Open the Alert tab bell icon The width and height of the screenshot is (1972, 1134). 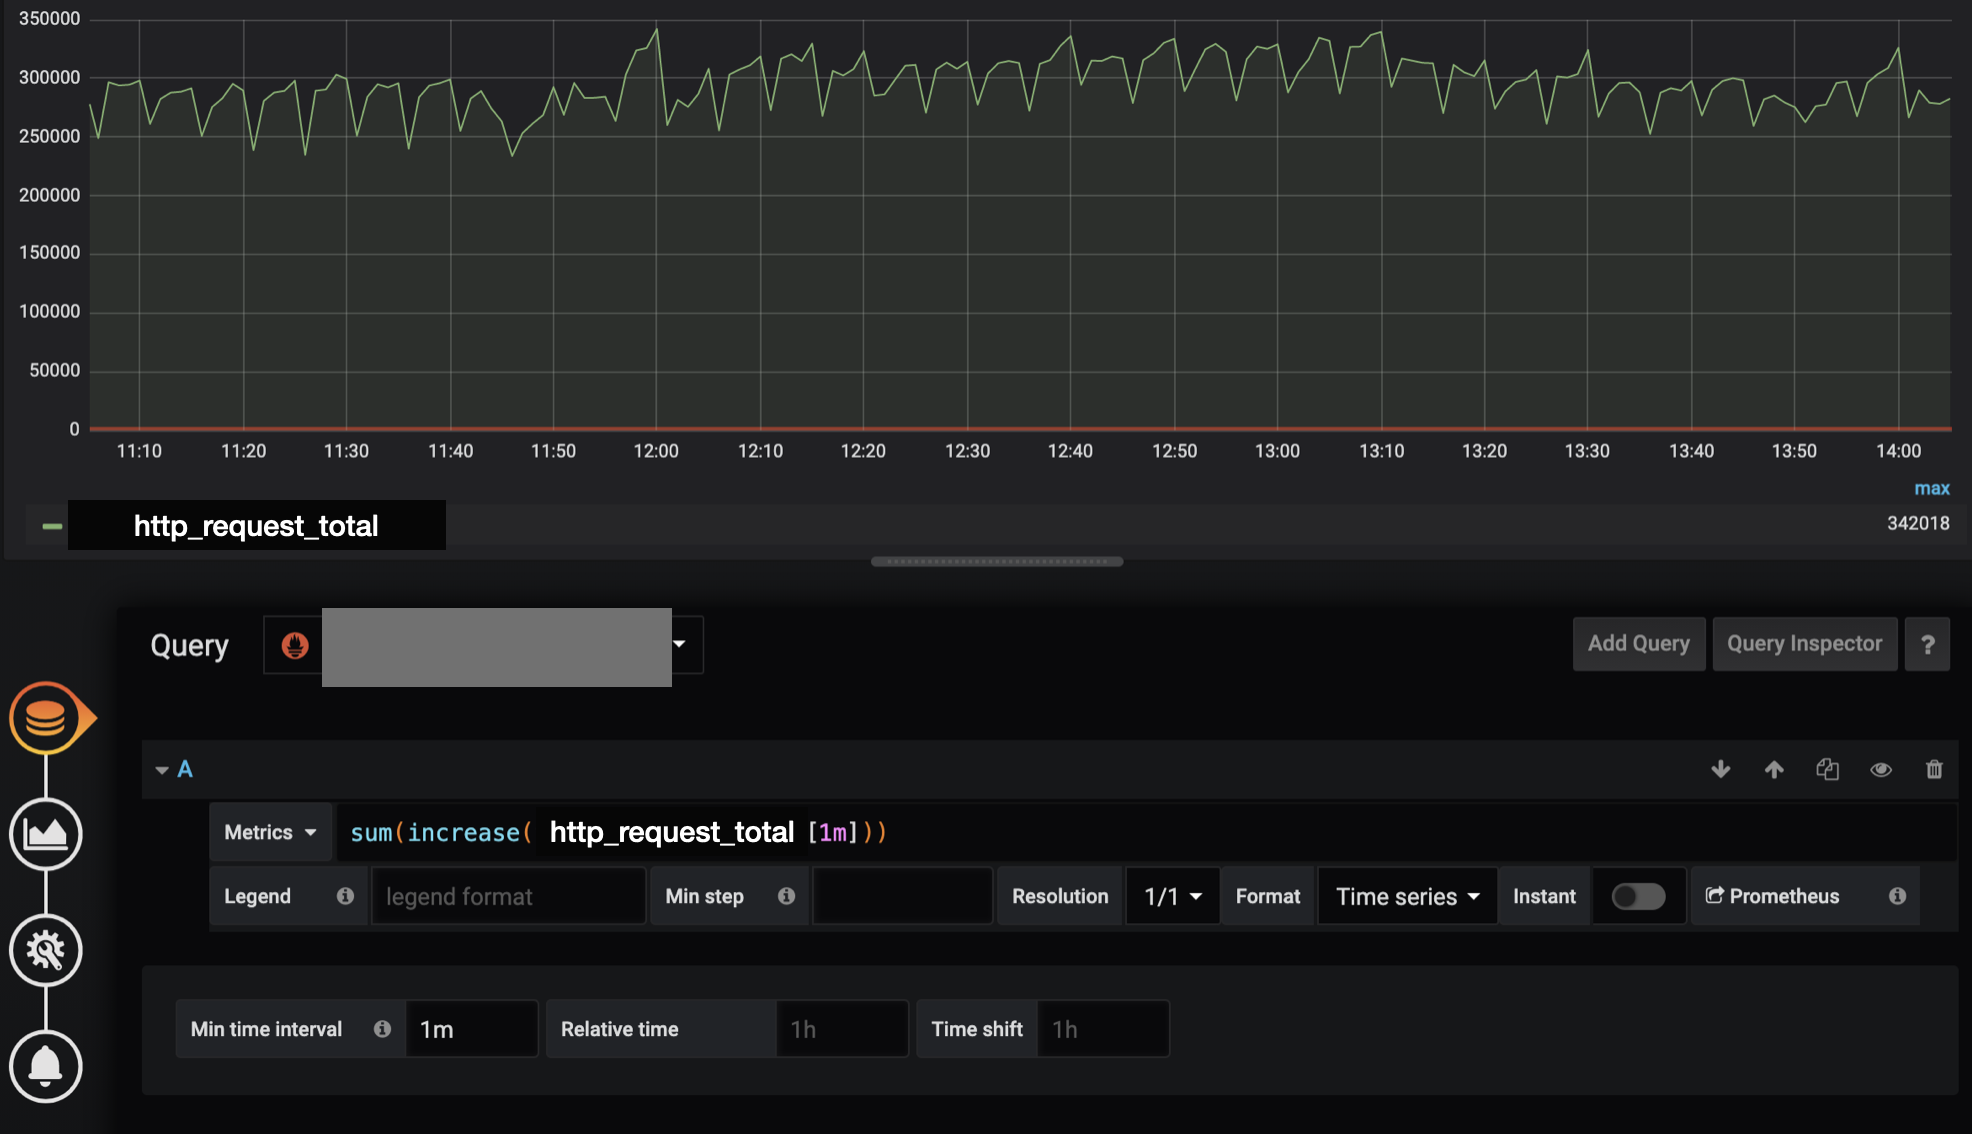pos(46,1066)
